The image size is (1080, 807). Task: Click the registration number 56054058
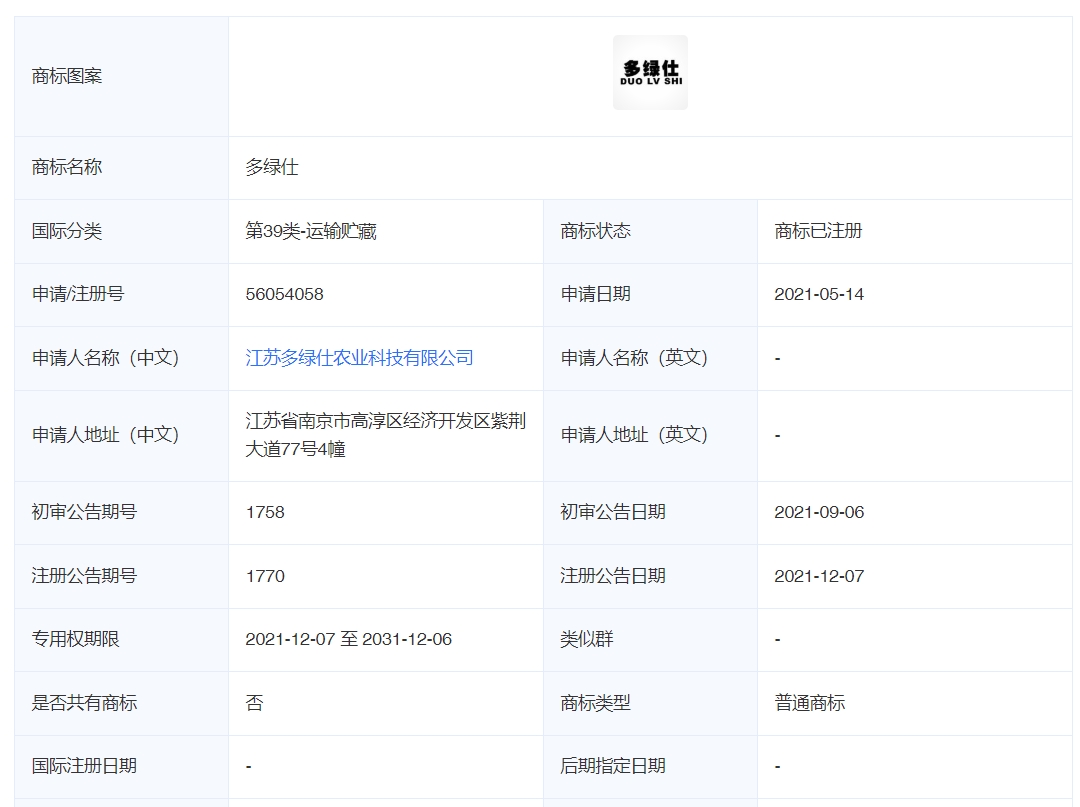click(x=285, y=294)
